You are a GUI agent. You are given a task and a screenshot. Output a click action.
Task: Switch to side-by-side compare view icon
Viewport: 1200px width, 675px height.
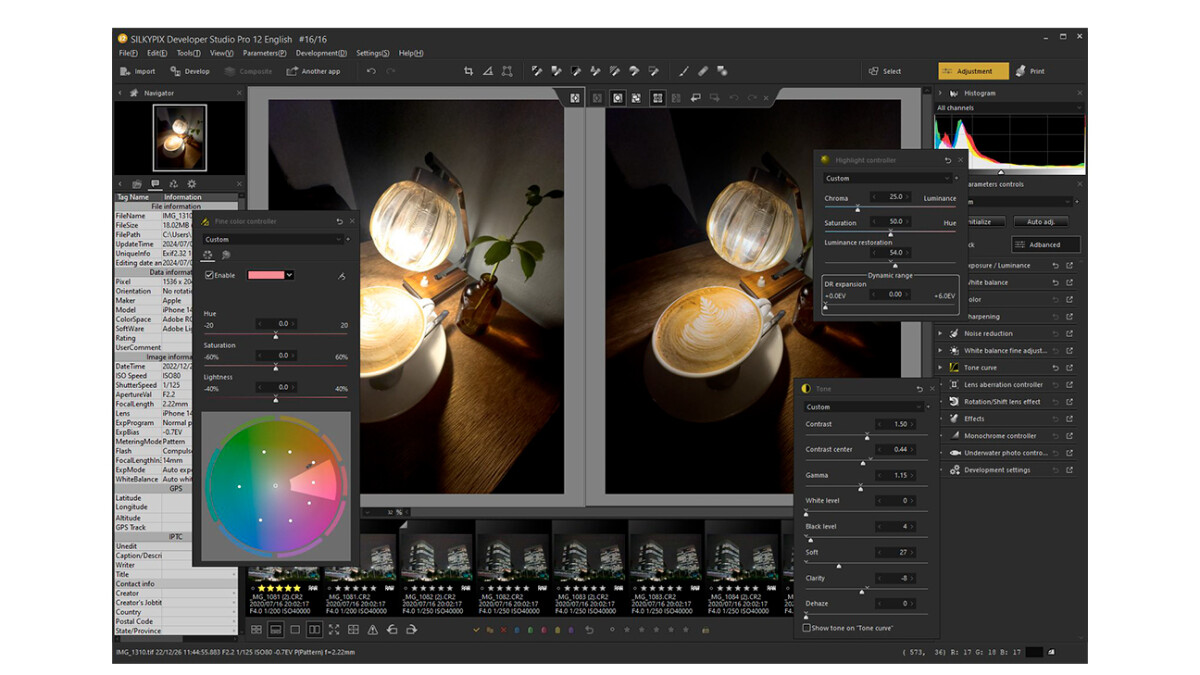[314, 630]
